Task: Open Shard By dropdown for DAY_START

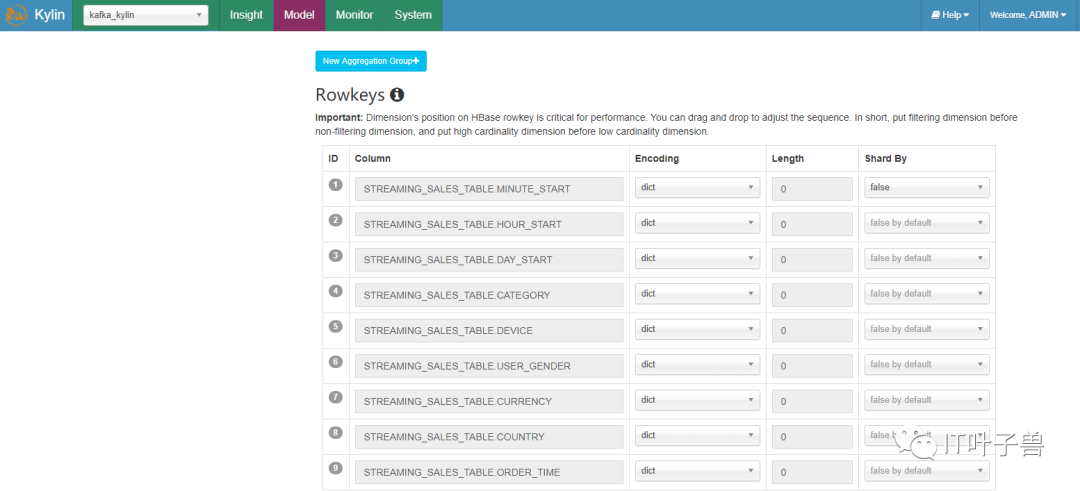Action: pyautogui.click(x=927, y=258)
